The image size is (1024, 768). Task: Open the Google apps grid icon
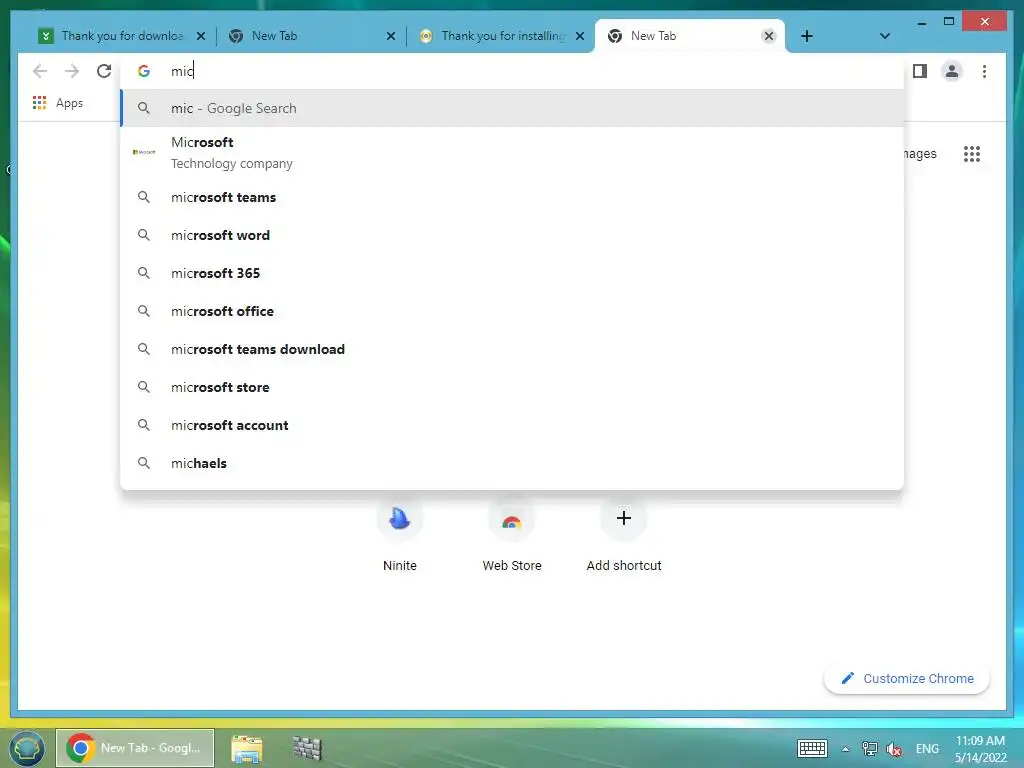point(972,153)
